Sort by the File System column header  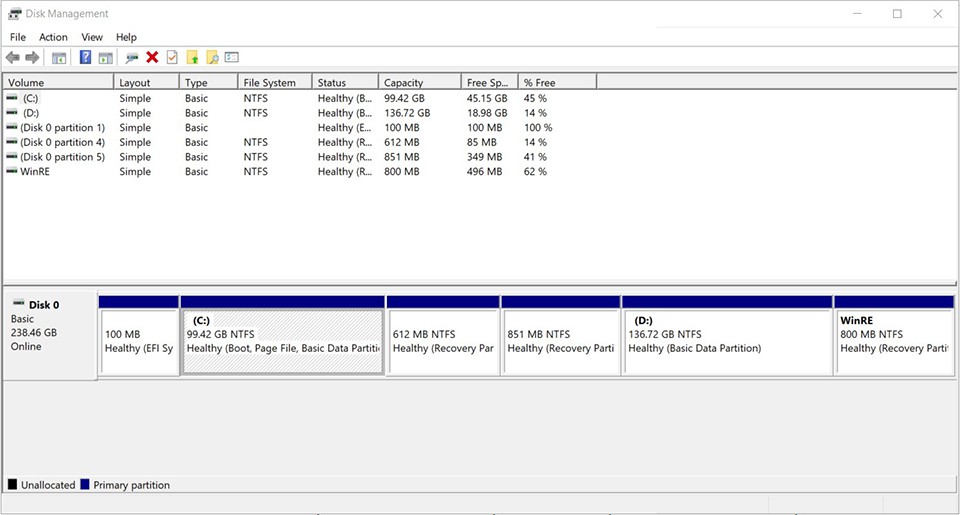click(x=275, y=82)
